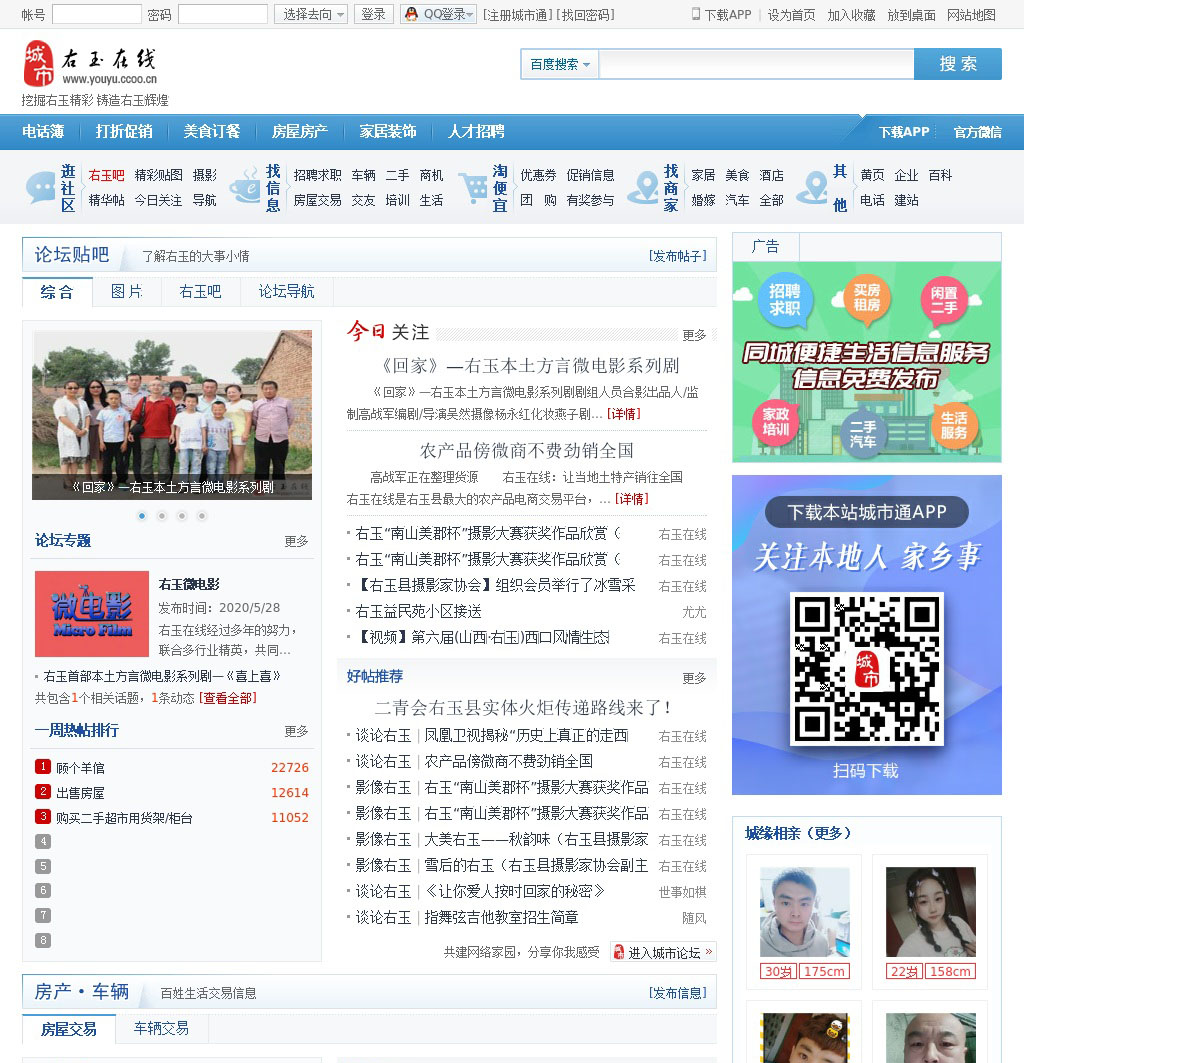The width and height of the screenshot is (1200, 1063).
Task: Click the shopping cart icon for 淘便宜
Action: (472, 187)
